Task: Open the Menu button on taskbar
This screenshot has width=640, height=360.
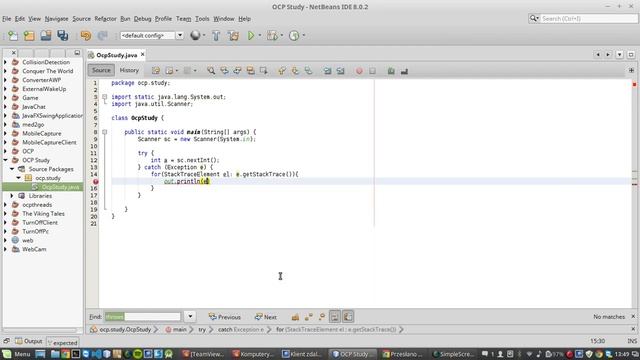Action: click(17, 354)
